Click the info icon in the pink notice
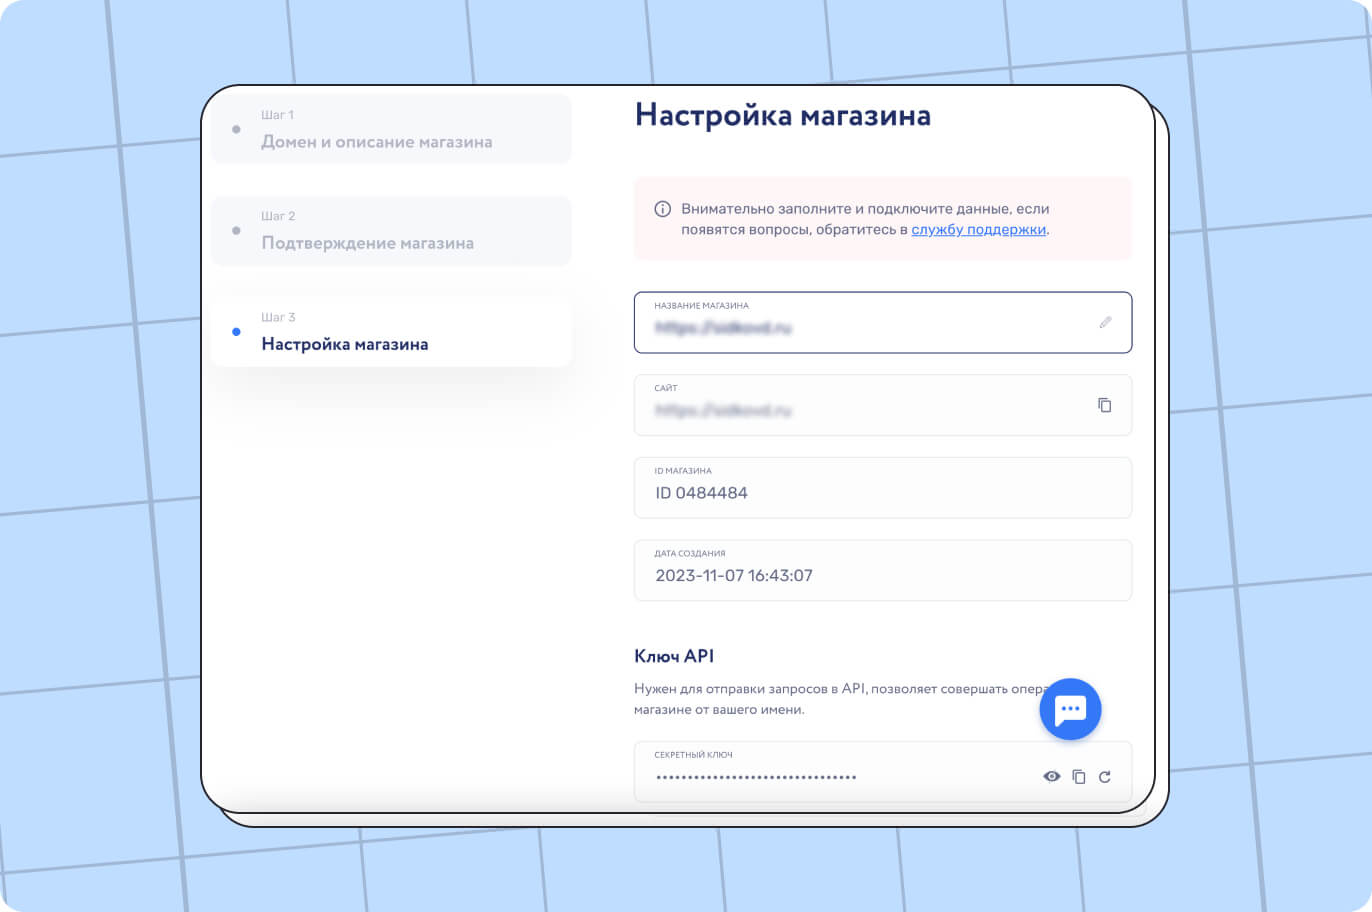The width and height of the screenshot is (1372, 912). click(662, 209)
